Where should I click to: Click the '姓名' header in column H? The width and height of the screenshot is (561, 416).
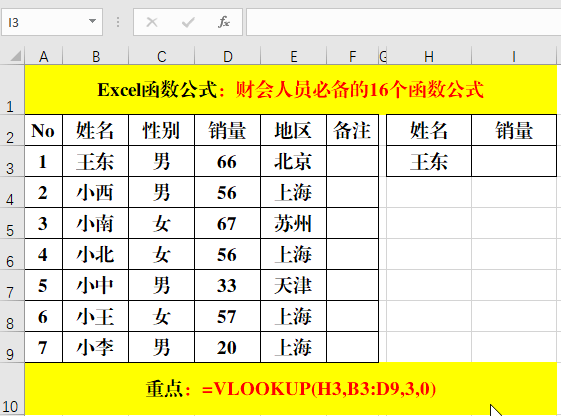pyautogui.click(x=429, y=130)
